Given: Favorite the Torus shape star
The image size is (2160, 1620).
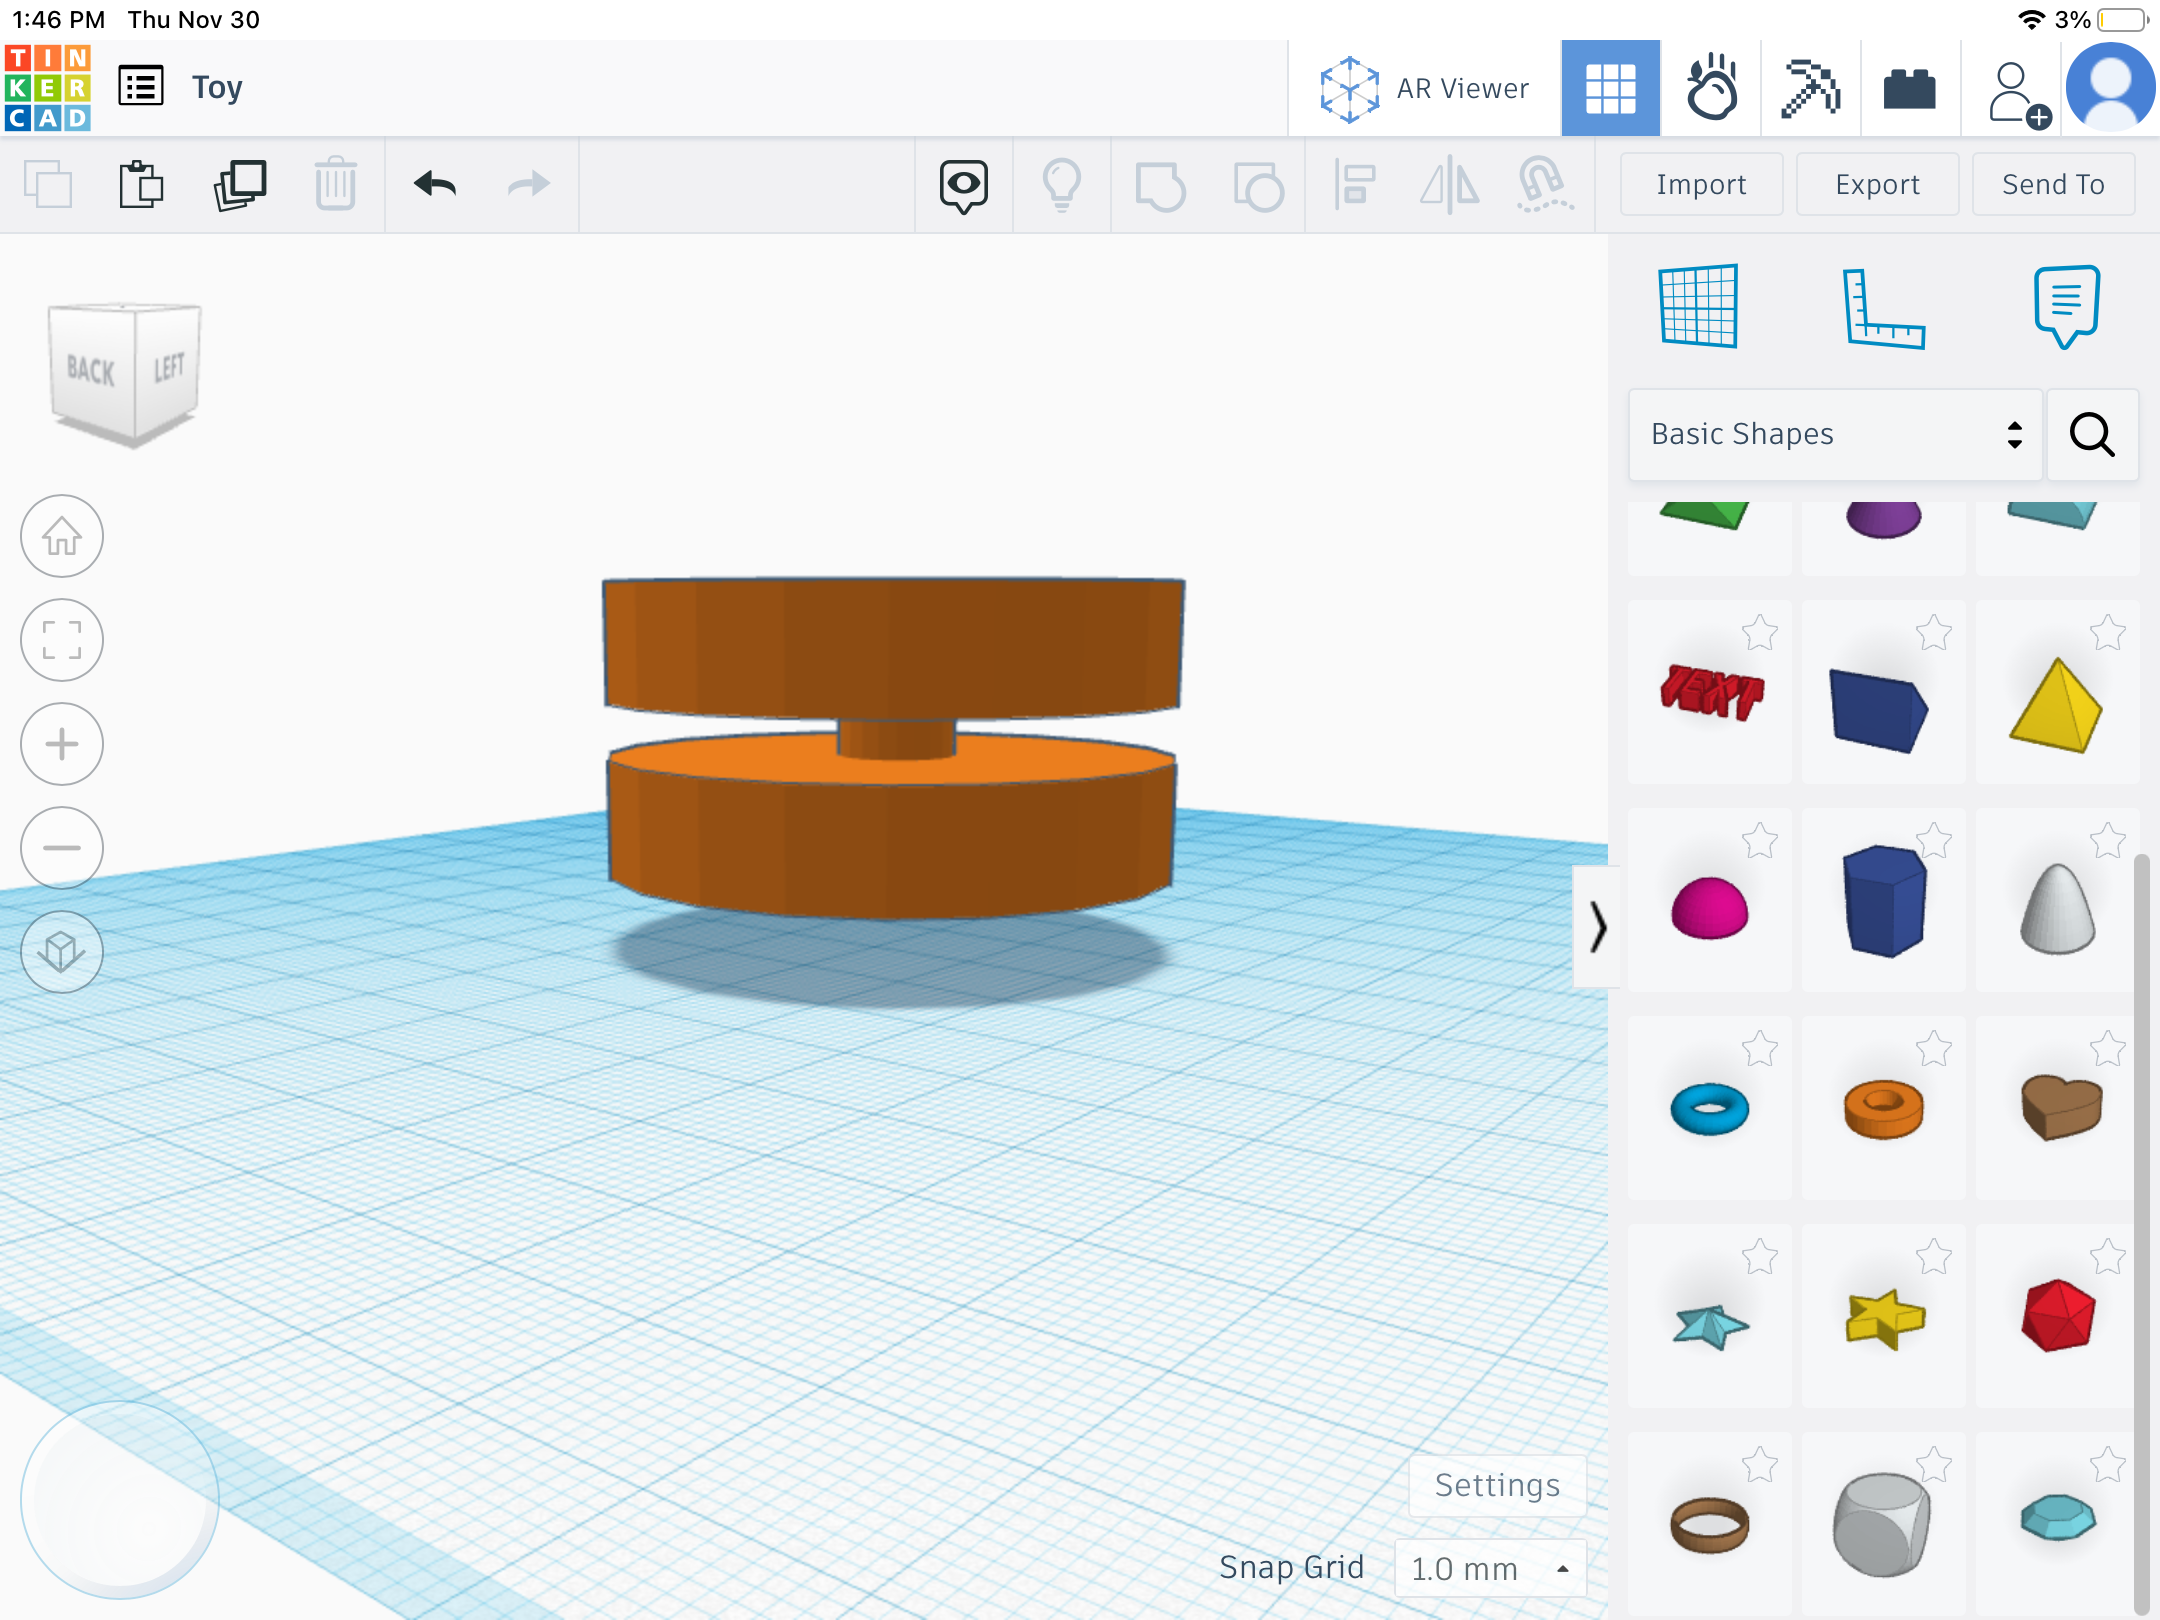Looking at the screenshot, I should pos(1760,1049).
